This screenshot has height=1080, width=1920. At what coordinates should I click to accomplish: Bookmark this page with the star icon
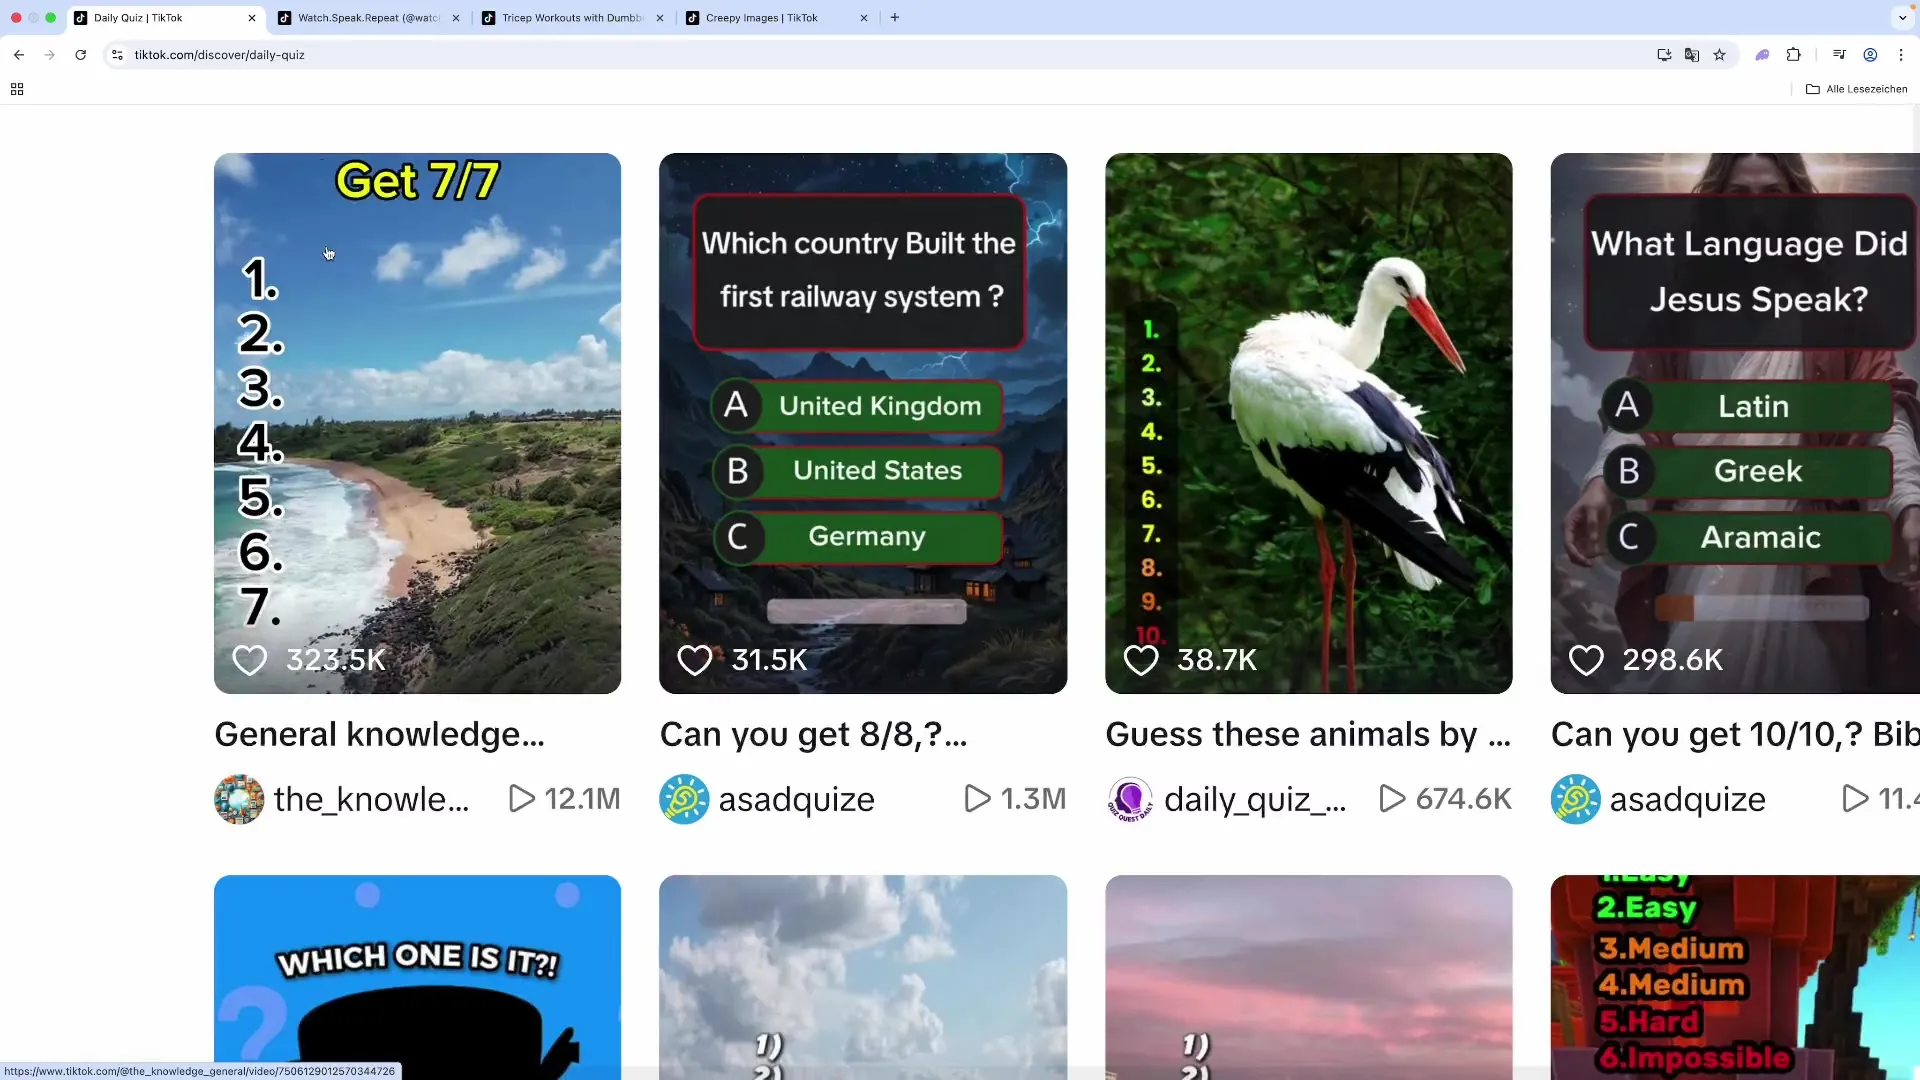(x=1720, y=55)
